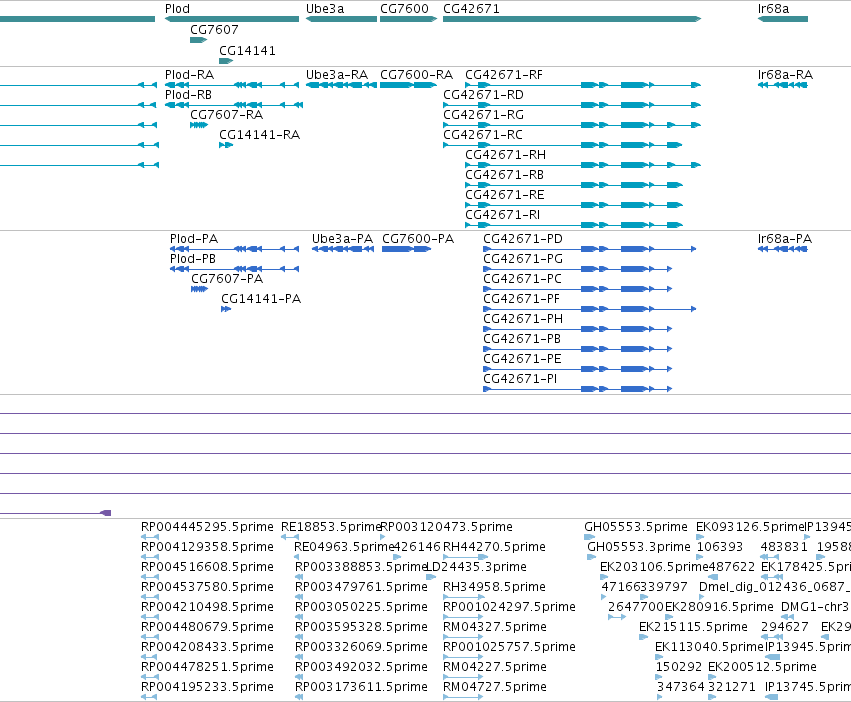Click the 'RM04727.5prime' EST label
The height and width of the screenshot is (702, 851).
[x=494, y=687]
